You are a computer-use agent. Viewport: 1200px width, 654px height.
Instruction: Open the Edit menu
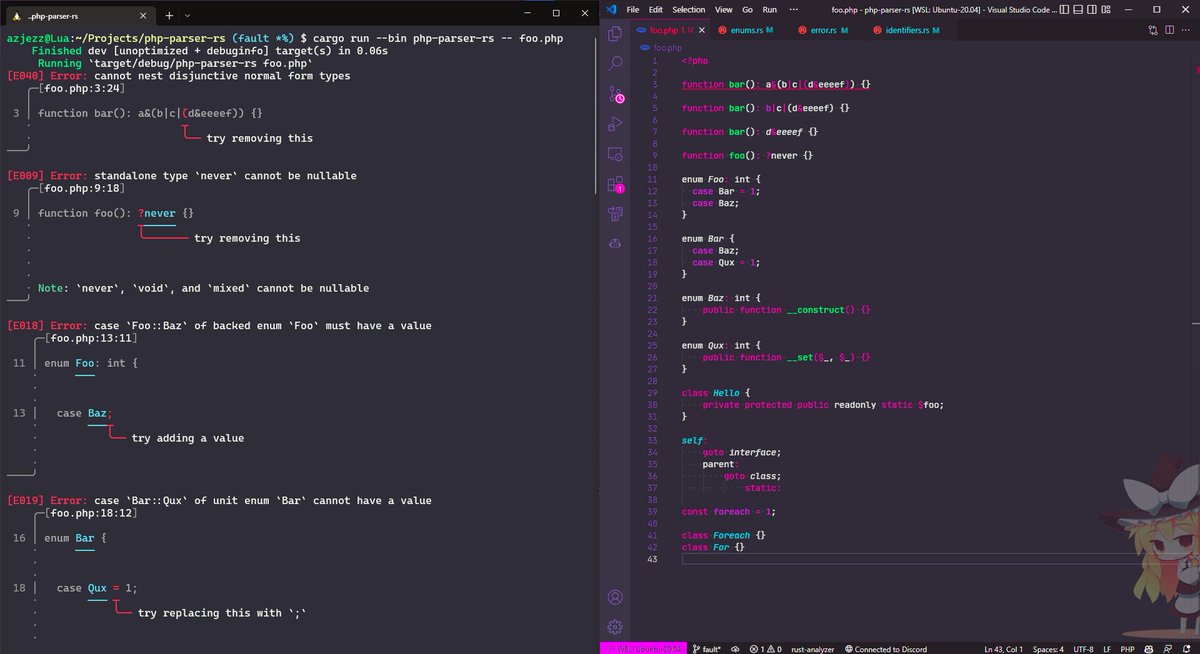(656, 9)
